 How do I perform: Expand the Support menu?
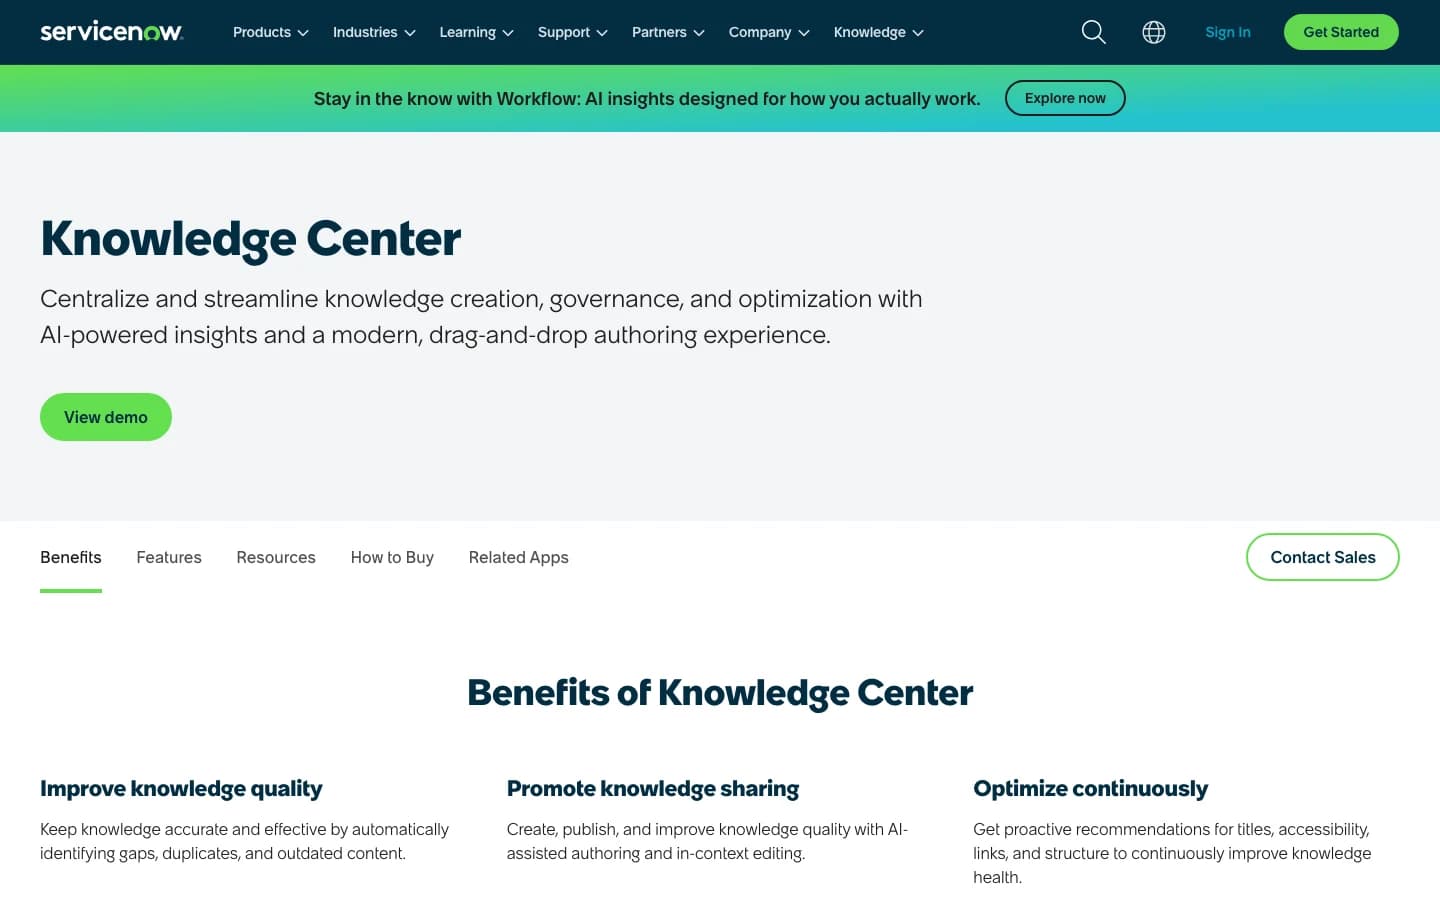(x=573, y=32)
